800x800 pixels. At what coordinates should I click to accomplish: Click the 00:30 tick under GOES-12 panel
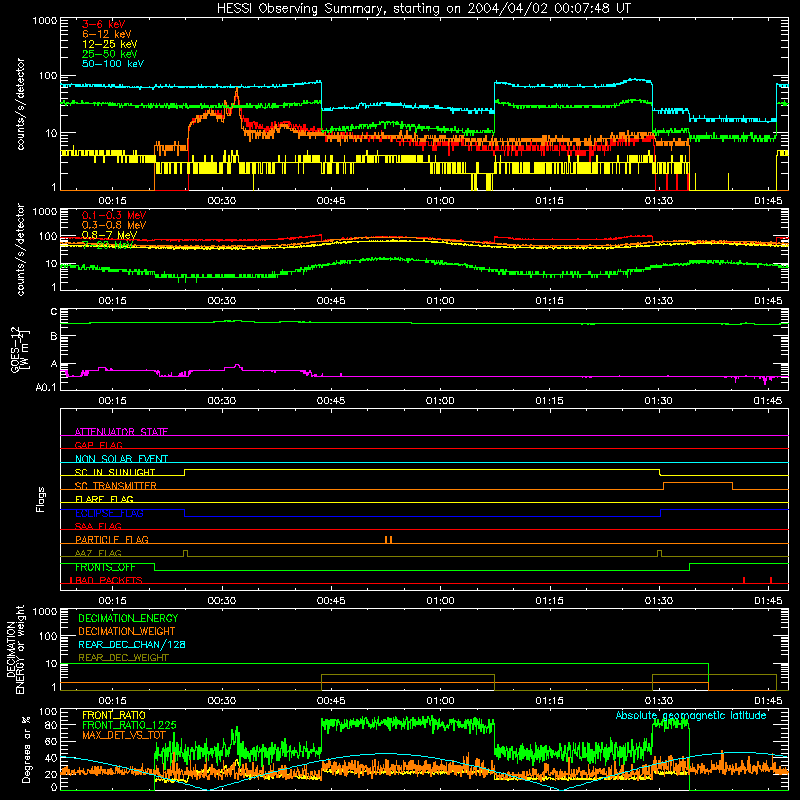pos(221,401)
